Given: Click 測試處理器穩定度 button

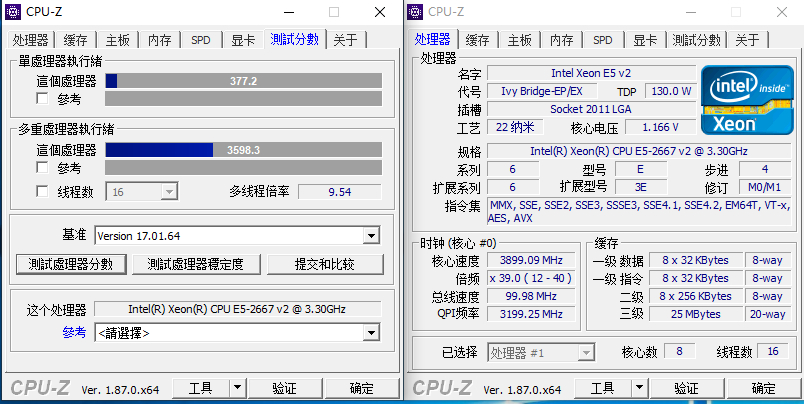Looking at the screenshot, I should [196, 264].
